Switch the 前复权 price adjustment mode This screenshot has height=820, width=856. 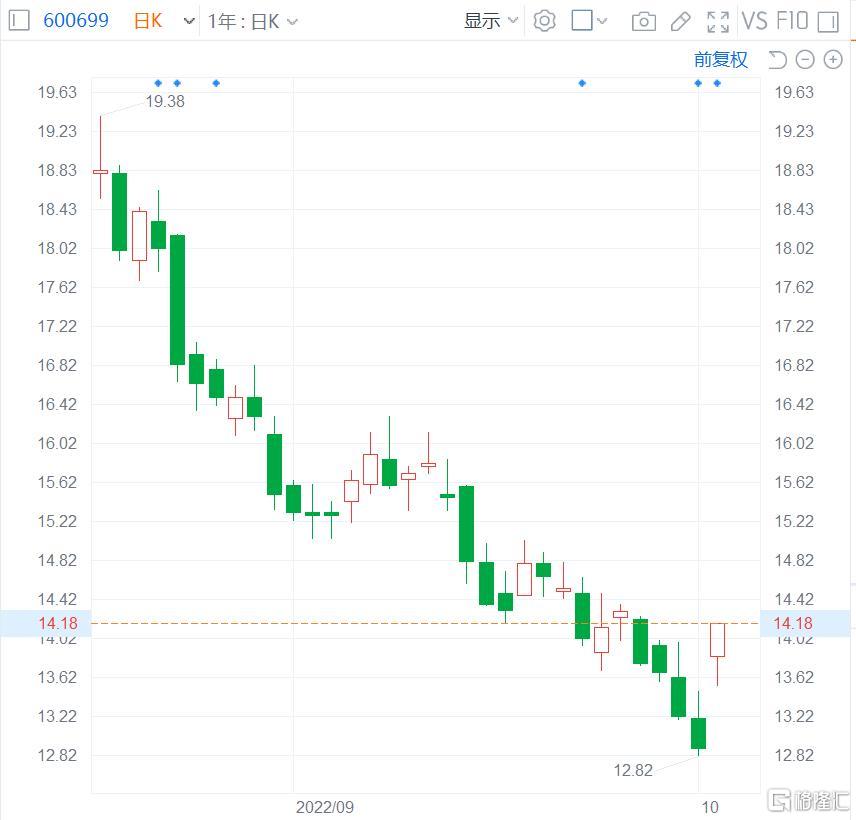click(721, 60)
